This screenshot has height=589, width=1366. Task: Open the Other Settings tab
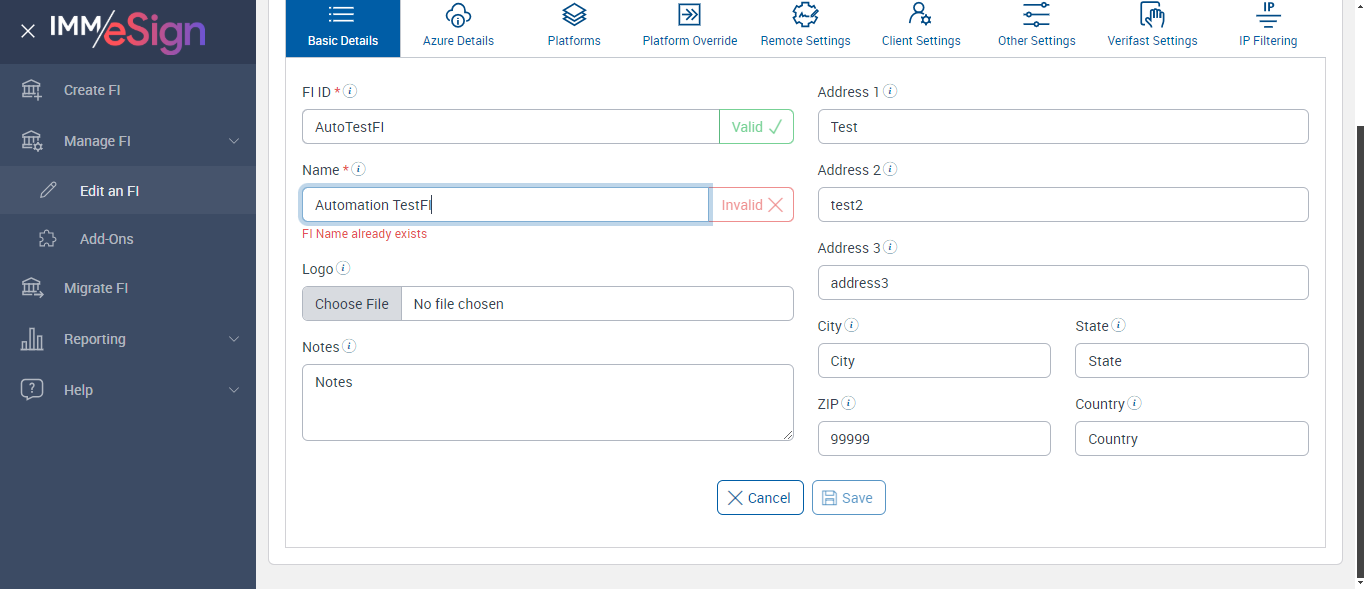(1037, 27)
